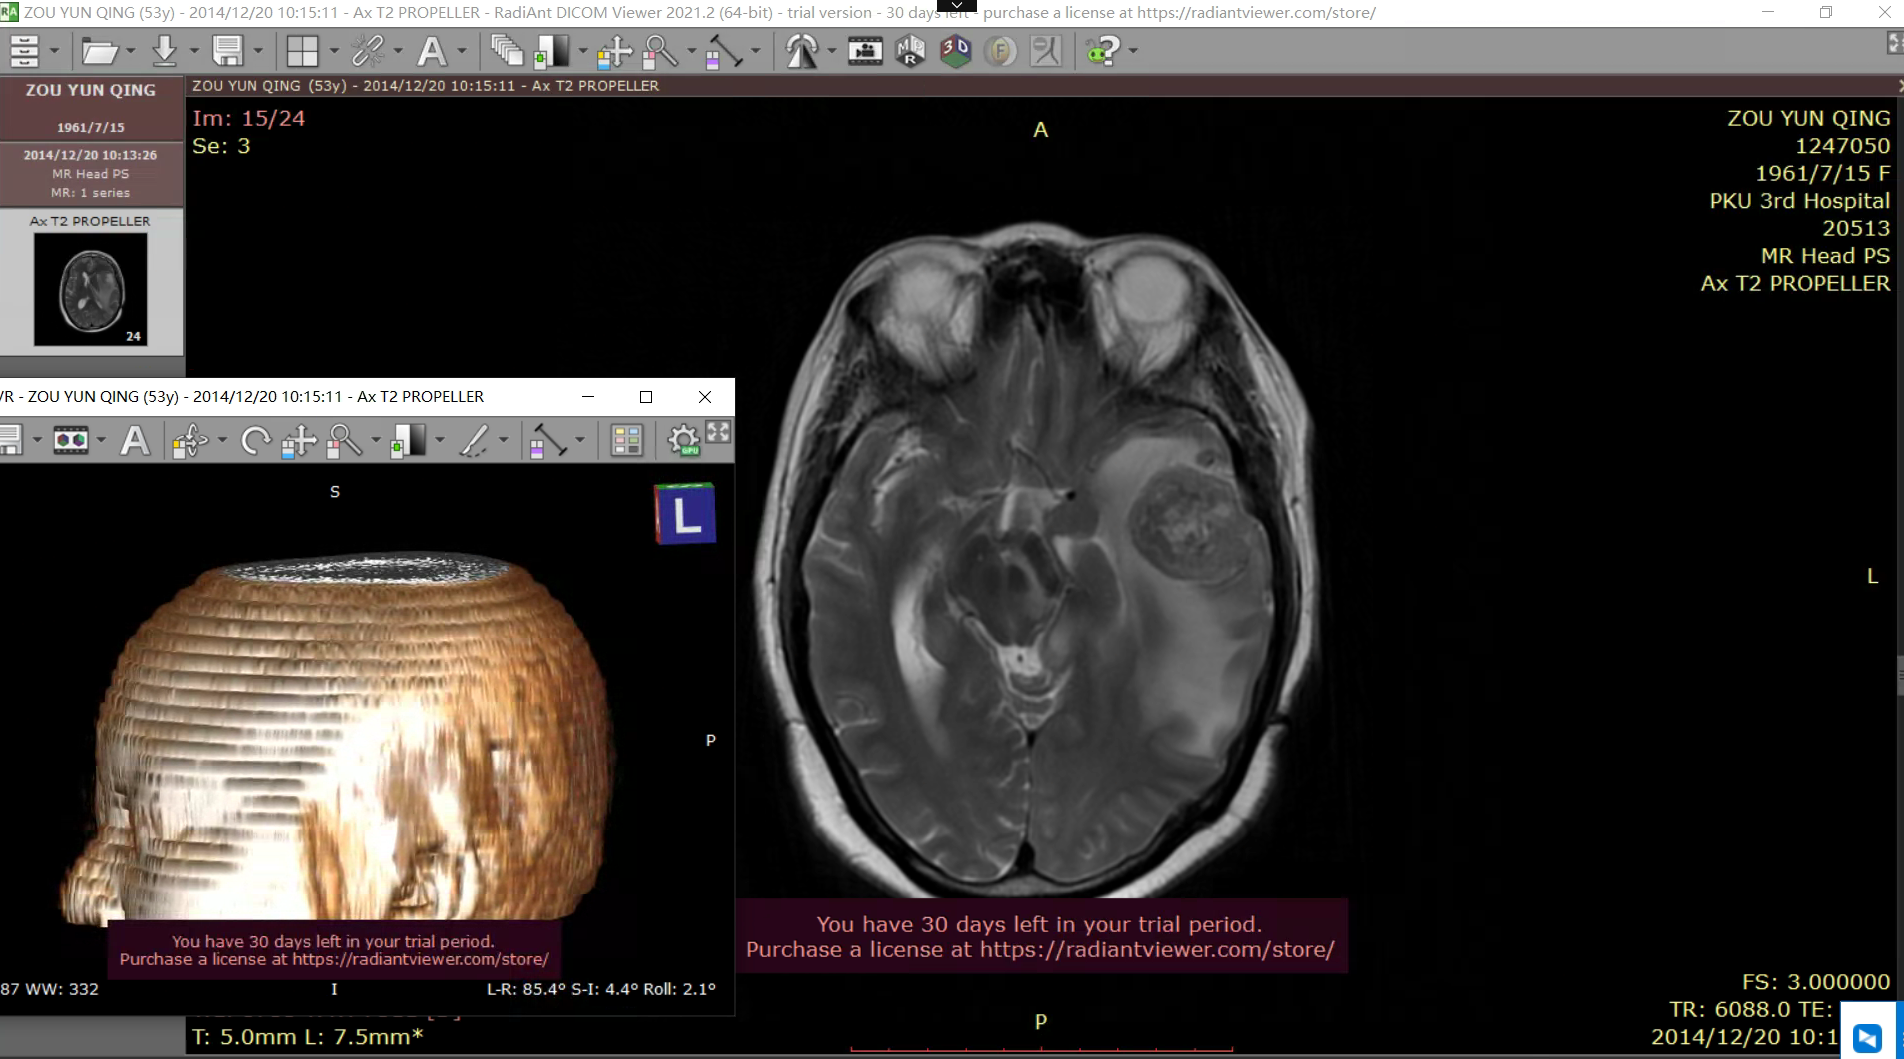Select the scalpel tool in 3D window
Viewport: 1904px width, 1059px height.
point(474,441)
